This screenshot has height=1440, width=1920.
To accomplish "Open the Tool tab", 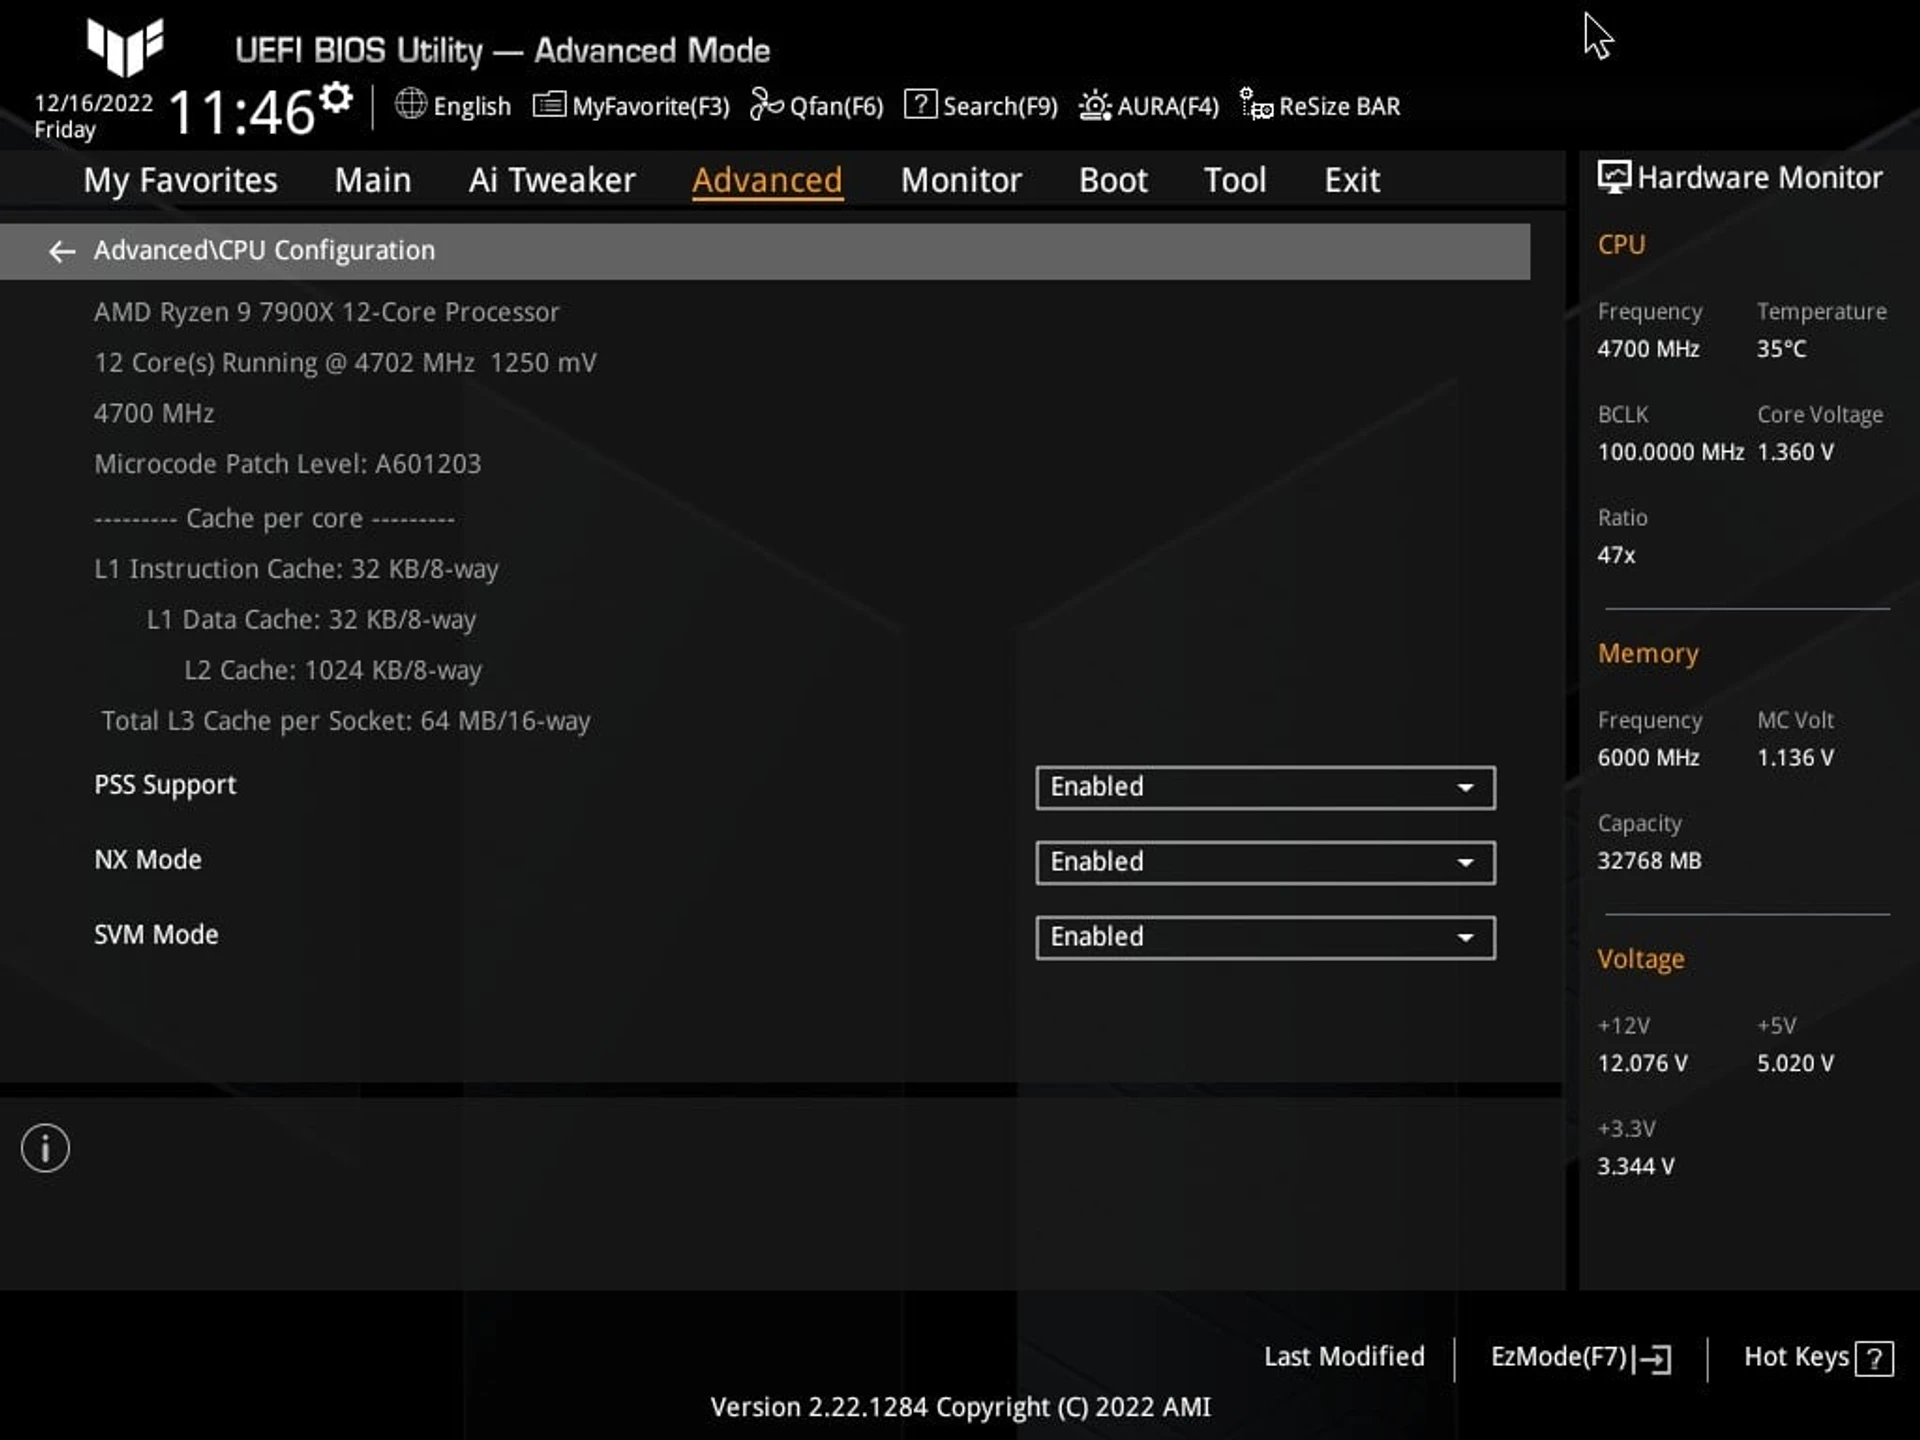I will coord(1235,180).
